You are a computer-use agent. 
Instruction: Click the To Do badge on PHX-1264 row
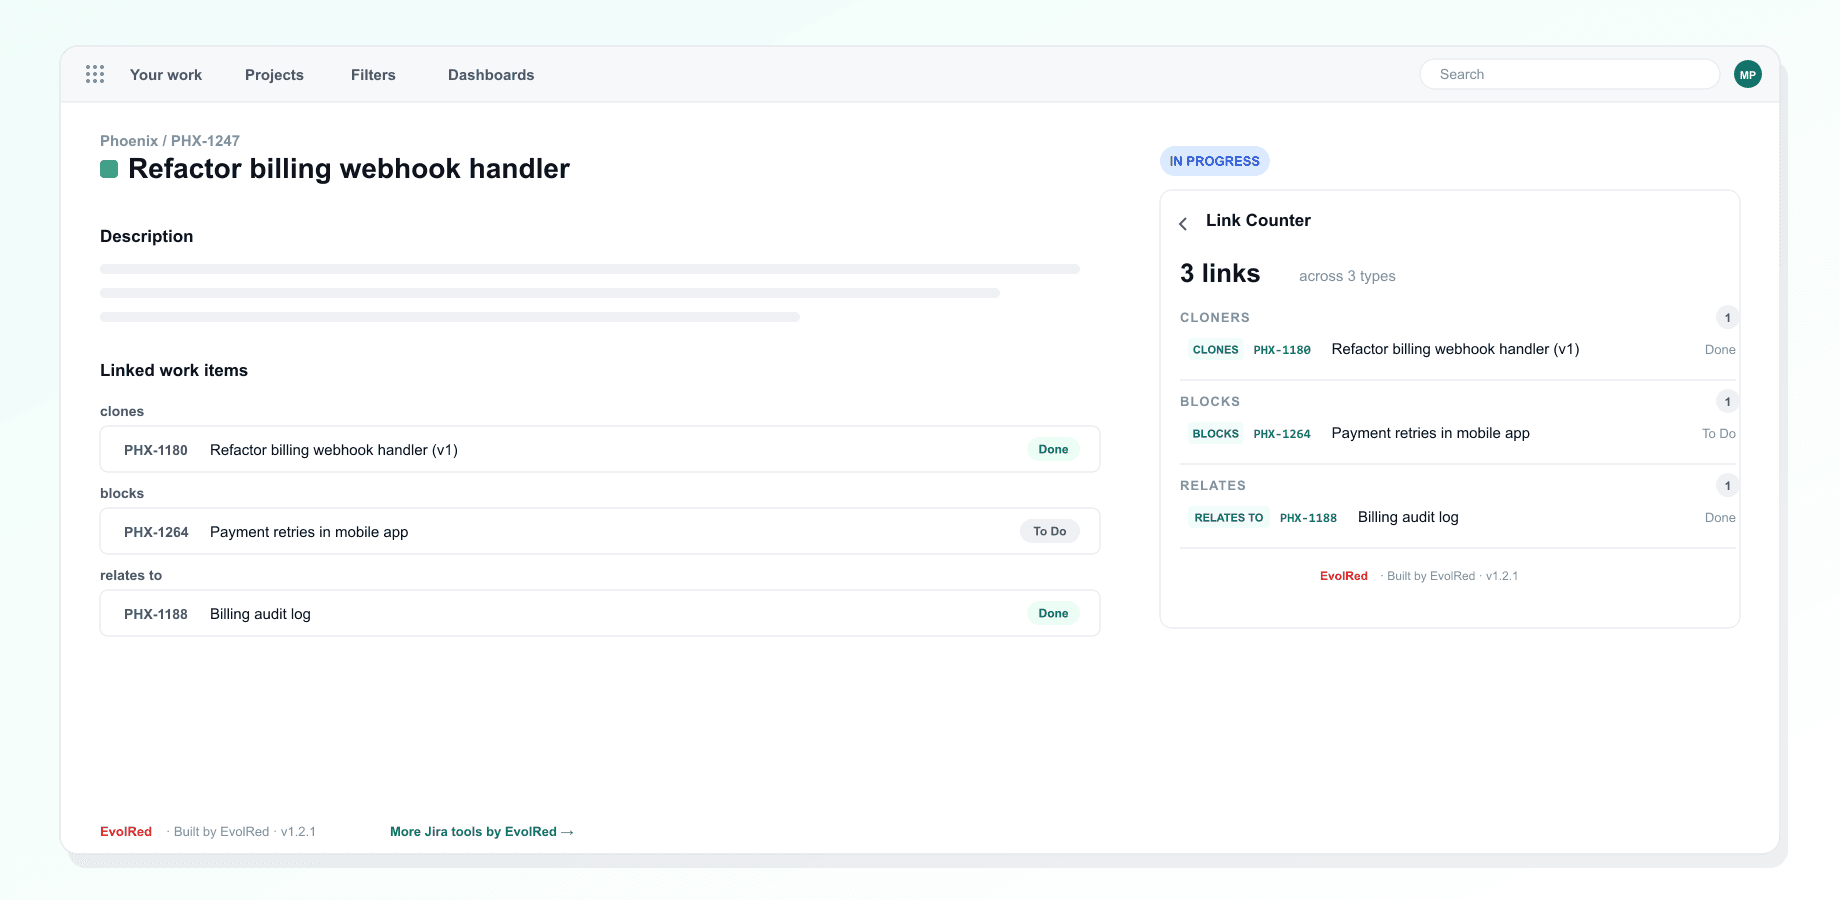(1050, 531)
